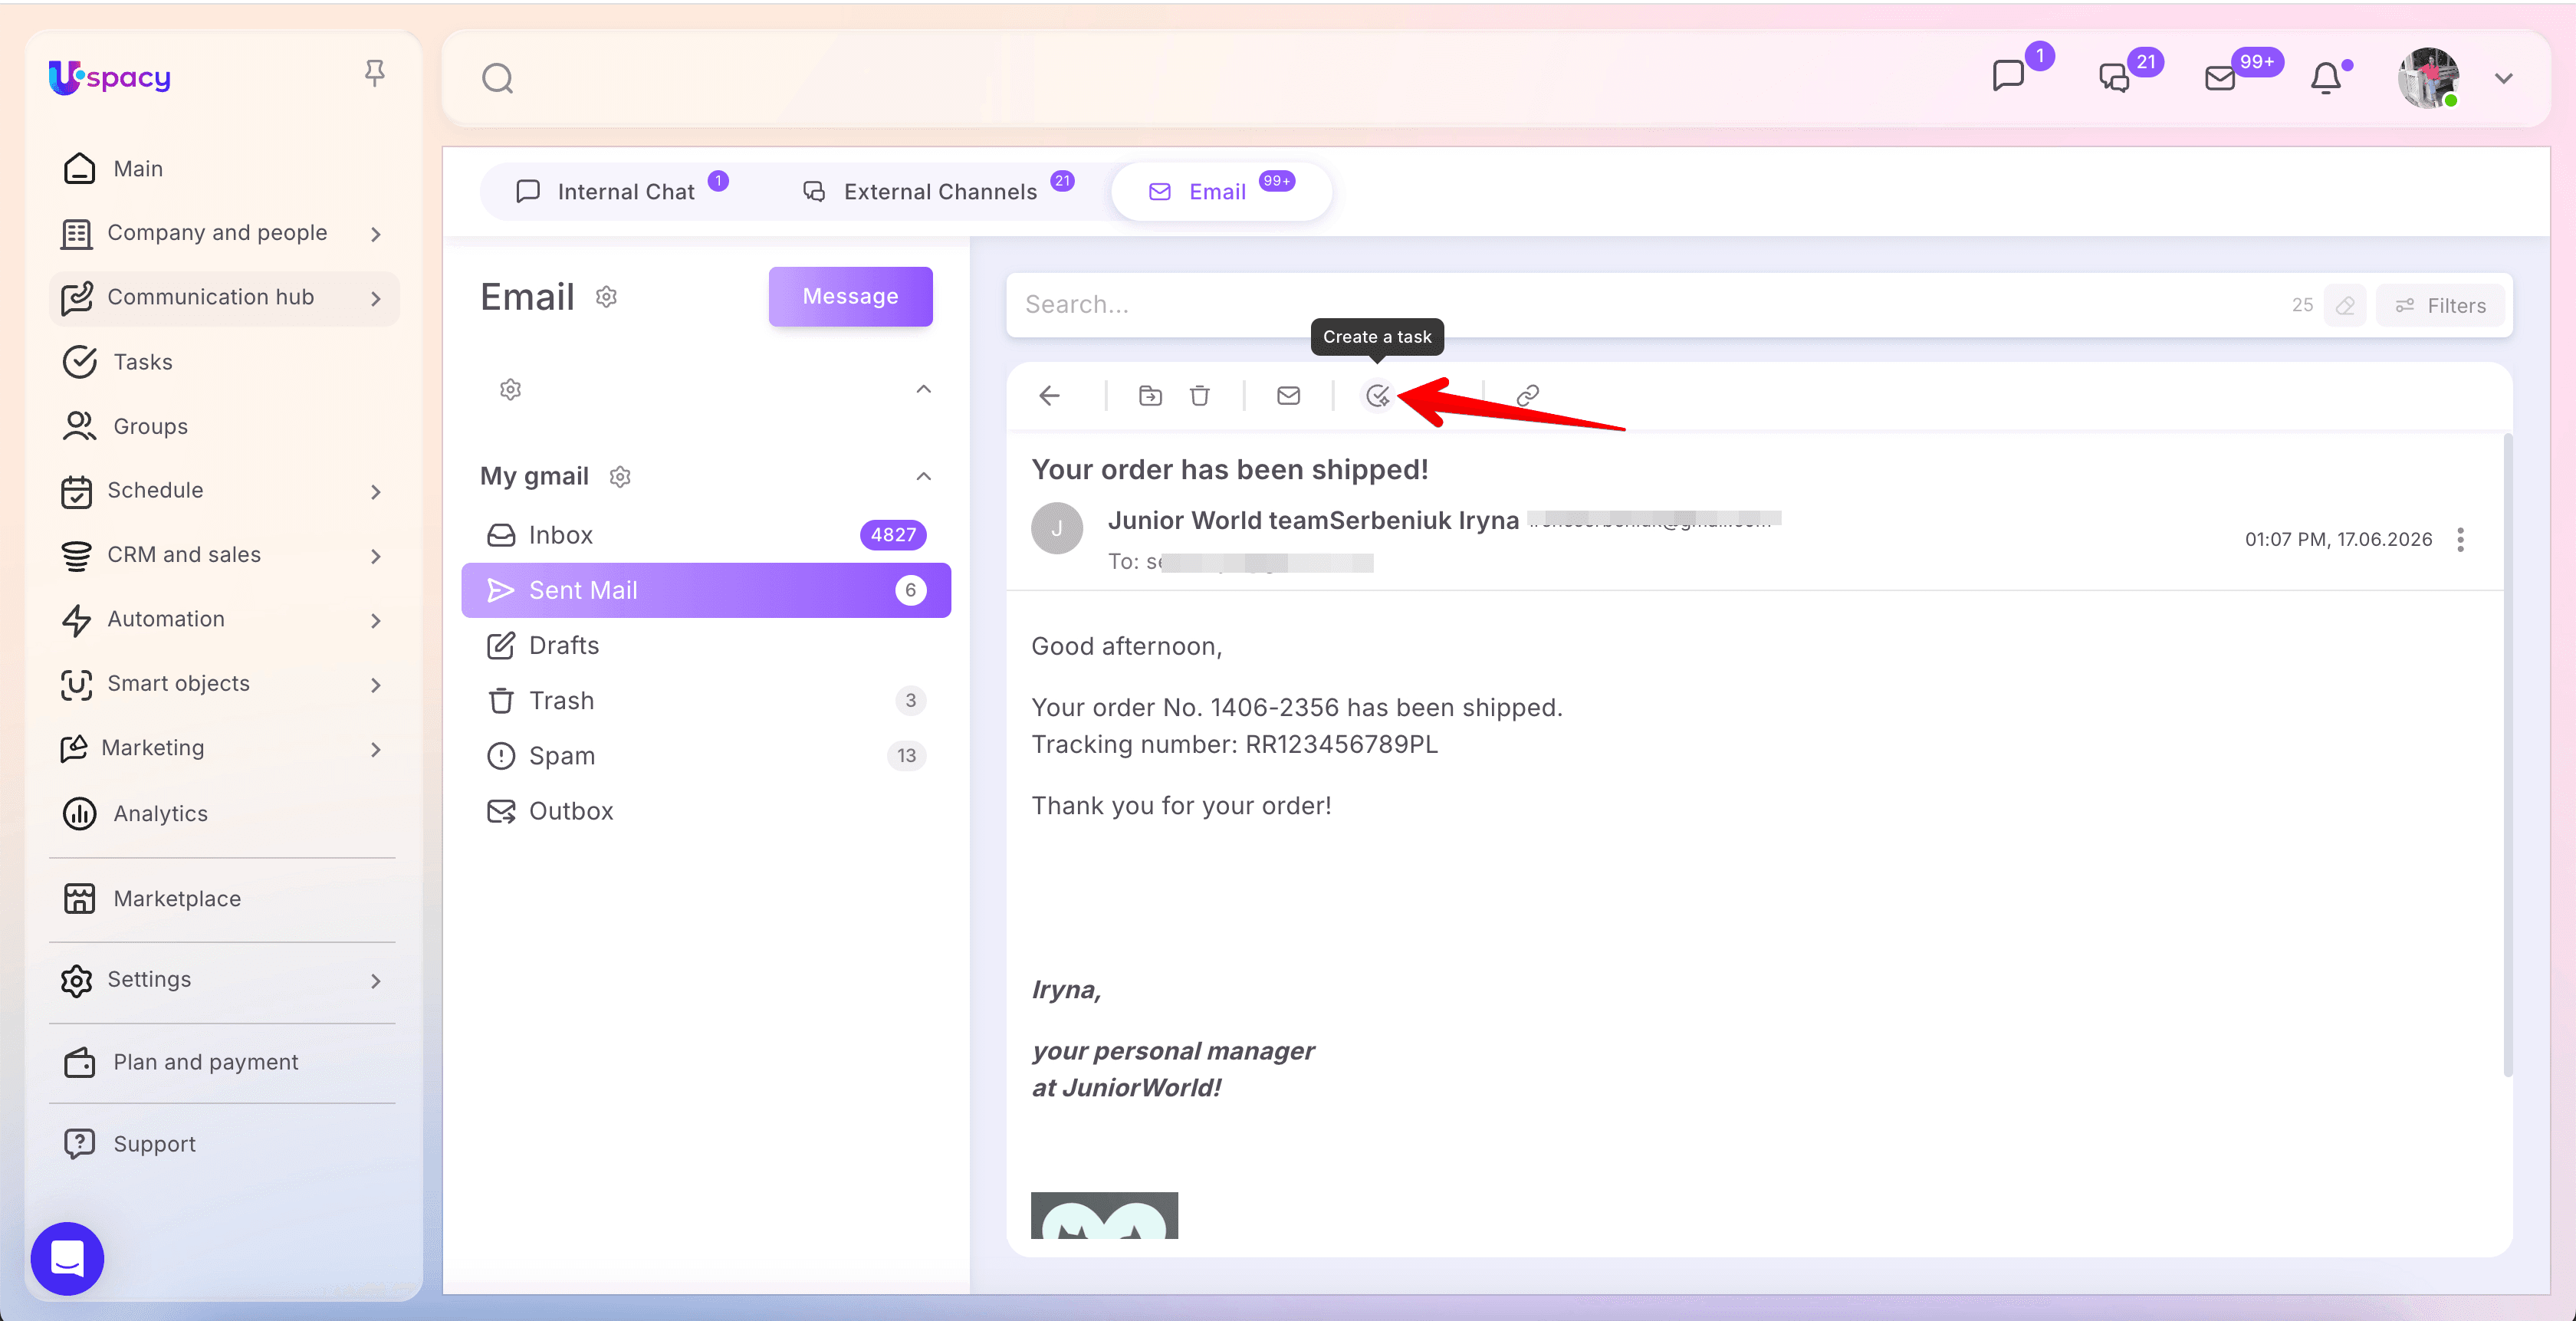Click Inbox count badge 4827

point(893,535)
